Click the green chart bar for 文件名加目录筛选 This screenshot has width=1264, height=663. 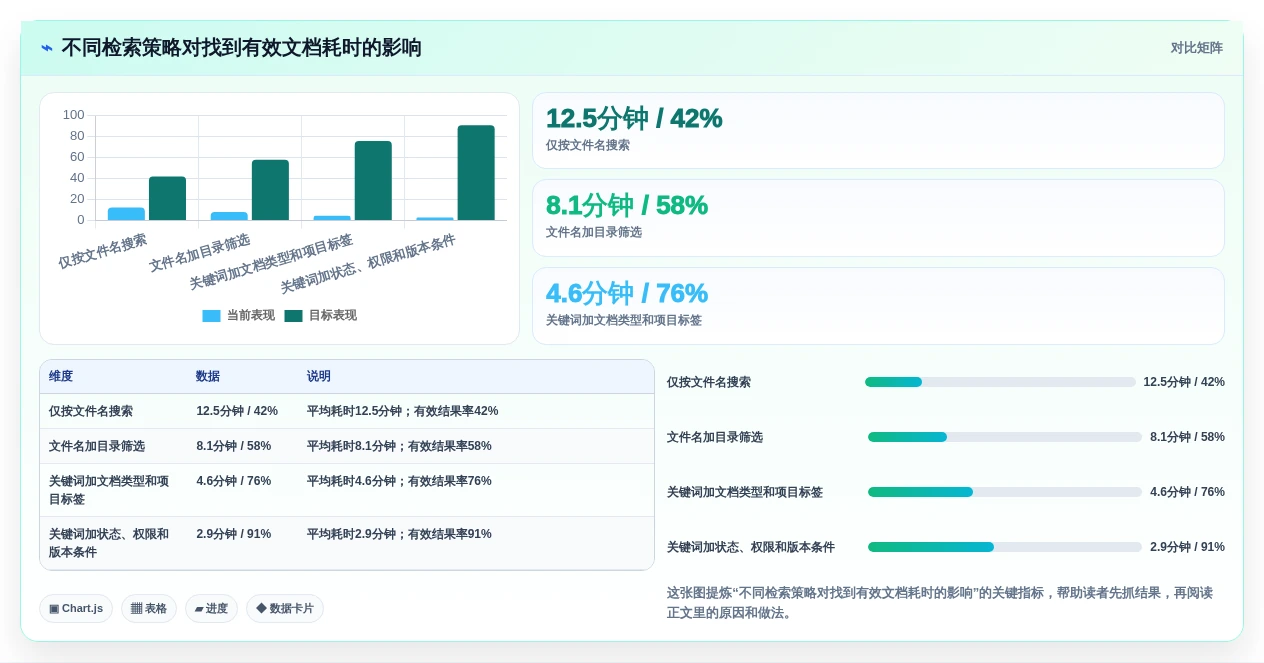click(x=270, y=190)
